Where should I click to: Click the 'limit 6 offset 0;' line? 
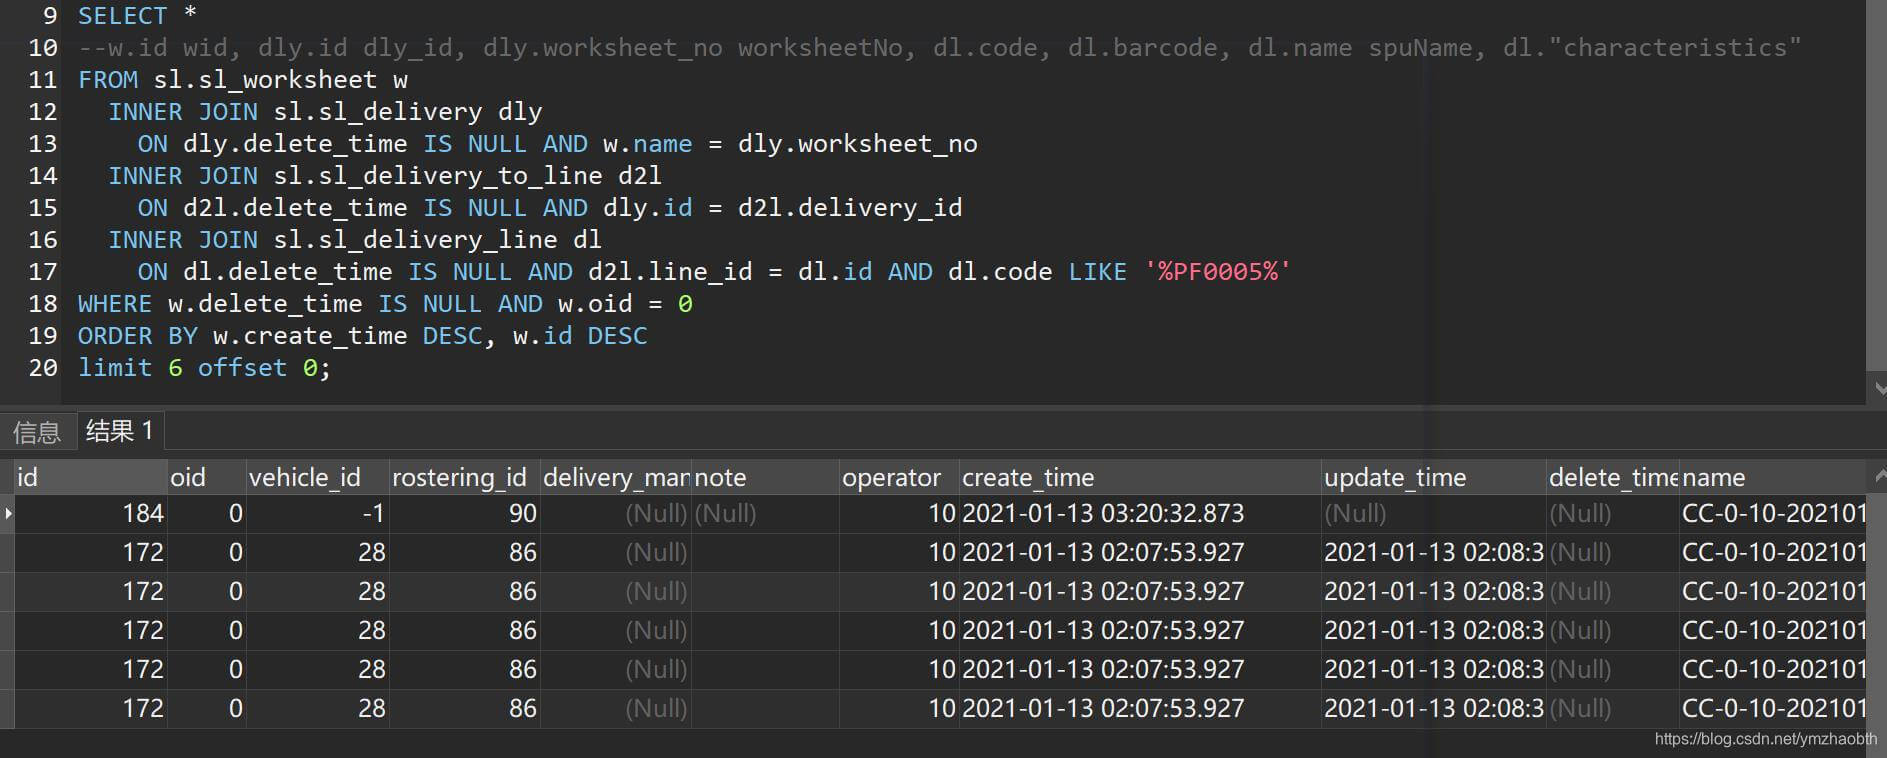click(x=204, y=368)
